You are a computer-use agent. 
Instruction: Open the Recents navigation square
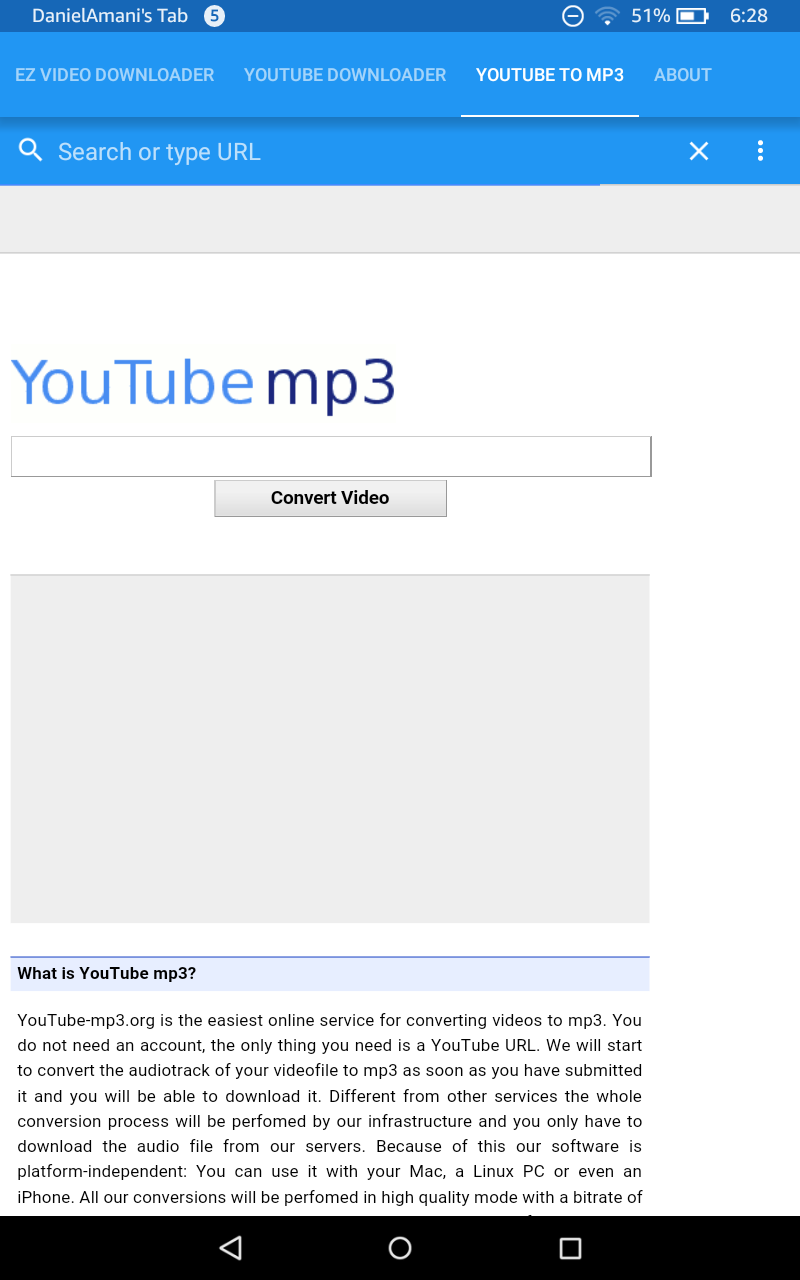pyautogui.click(x=571, y=1247)
